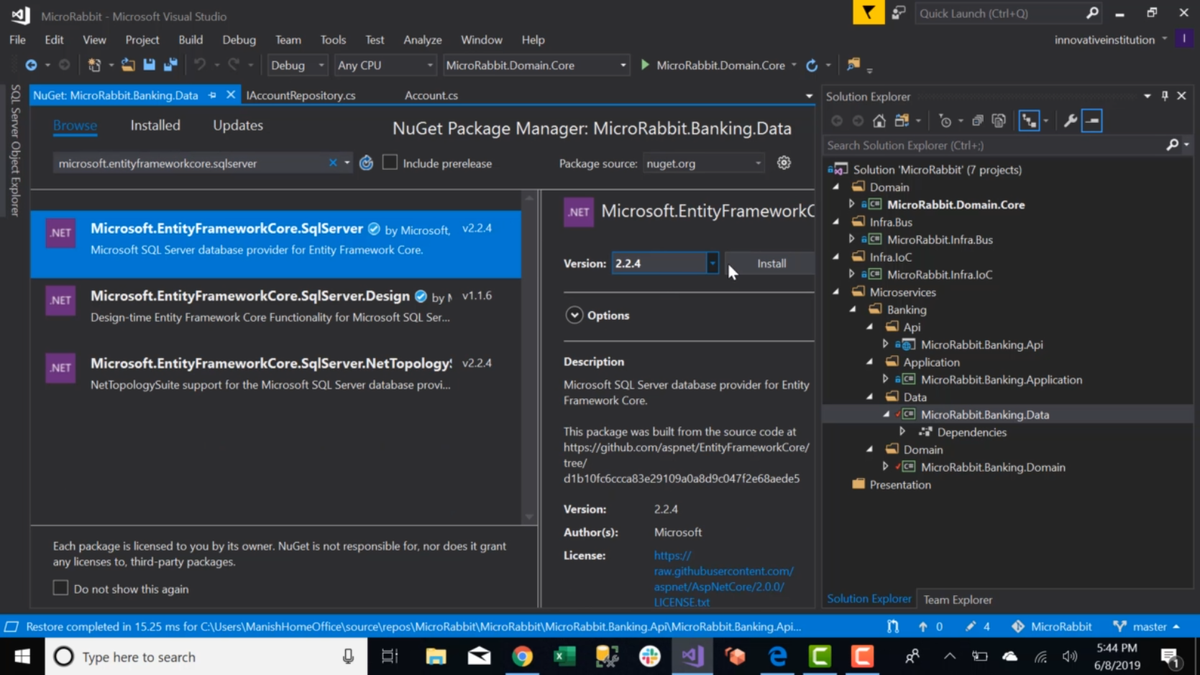Viewport: 1200px width, 675px height.
Task: Click the Navigate Backward toolbar icon
Action: click(31, 65)
